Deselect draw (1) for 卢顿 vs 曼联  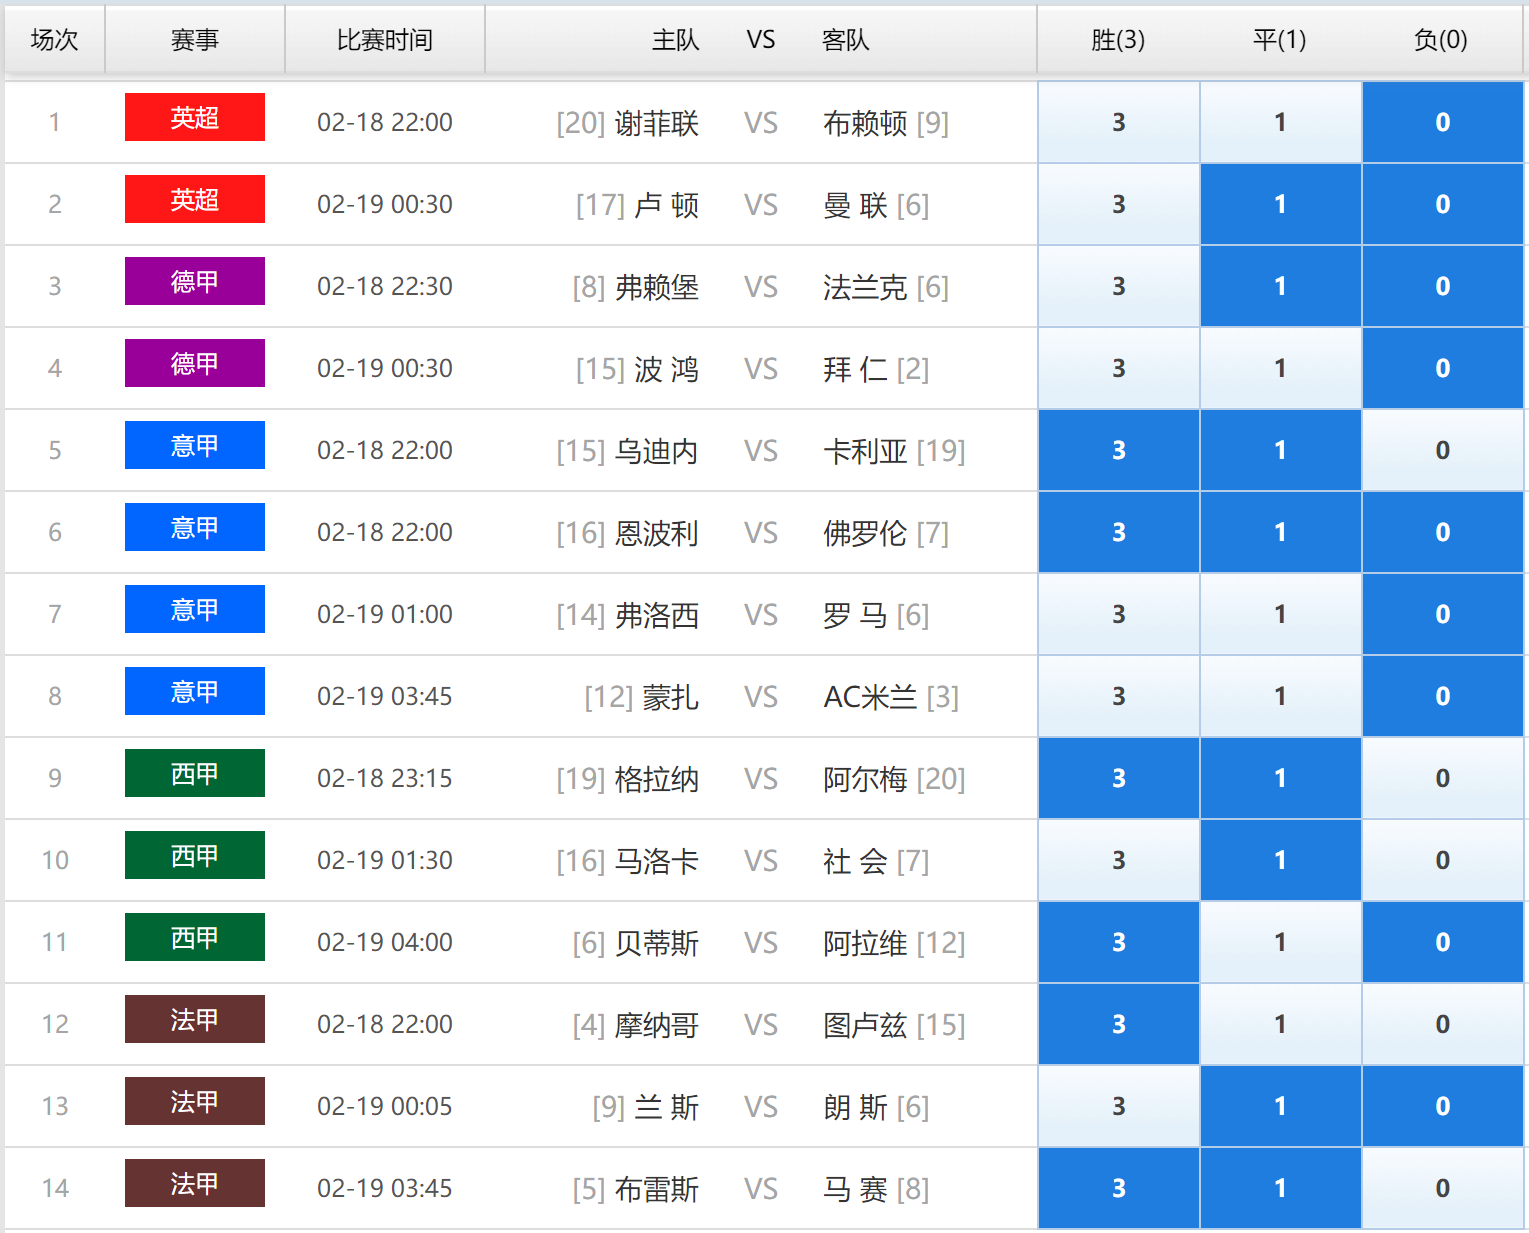[1281, 204]
